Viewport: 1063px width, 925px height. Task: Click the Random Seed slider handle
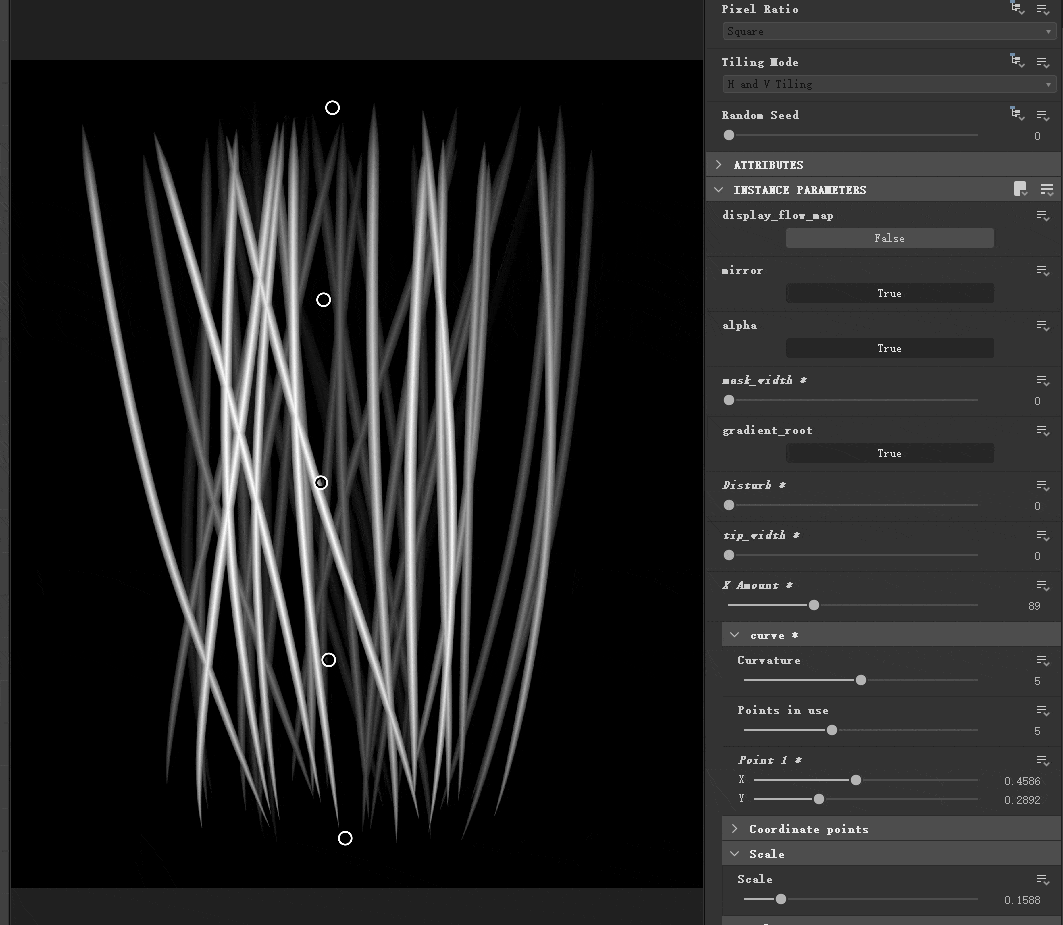coord(729,135)
